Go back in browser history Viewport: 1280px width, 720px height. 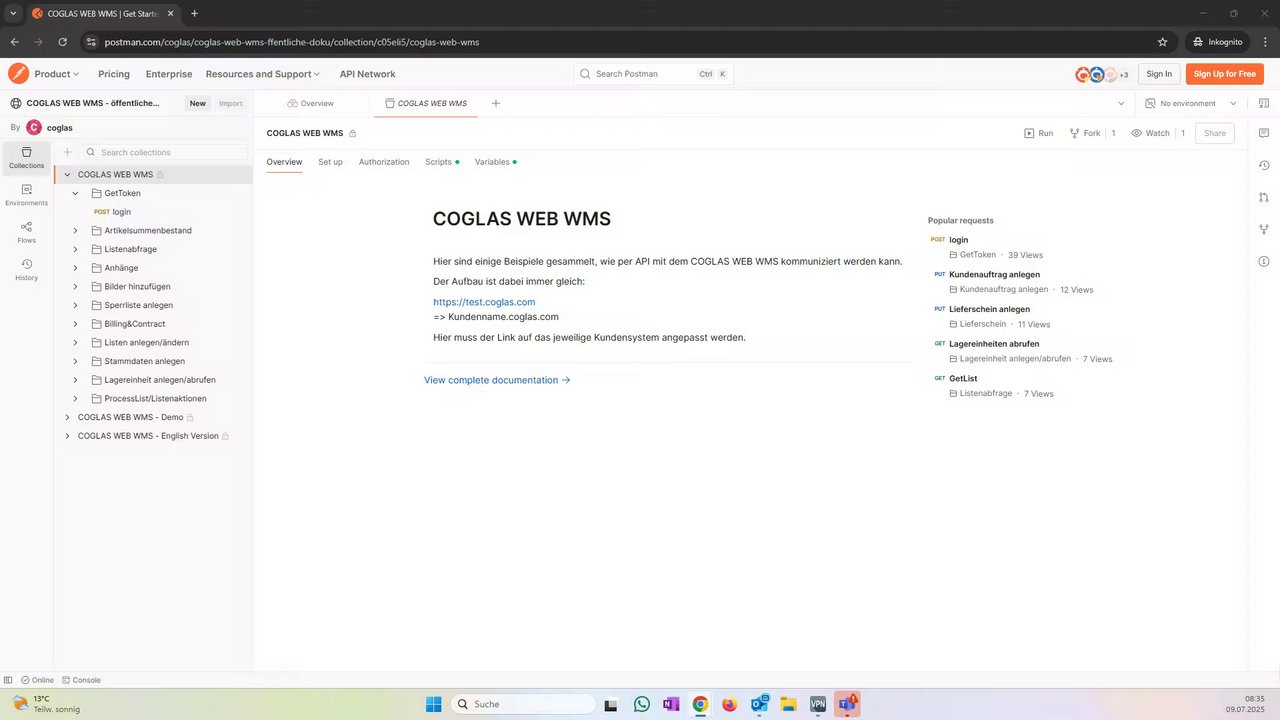point(14,42)
